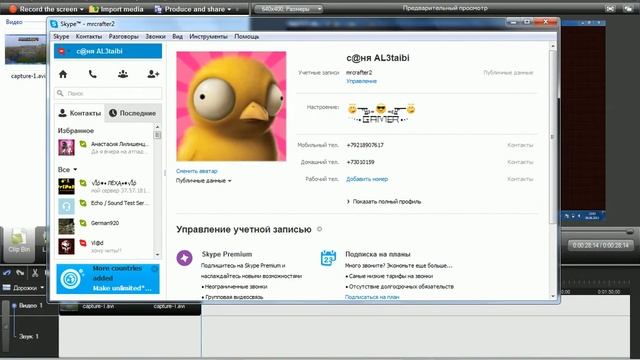The image size is (640, 360).
Task: Click the status icon beside с@ня AL3taibi
Action: point(62,51)
